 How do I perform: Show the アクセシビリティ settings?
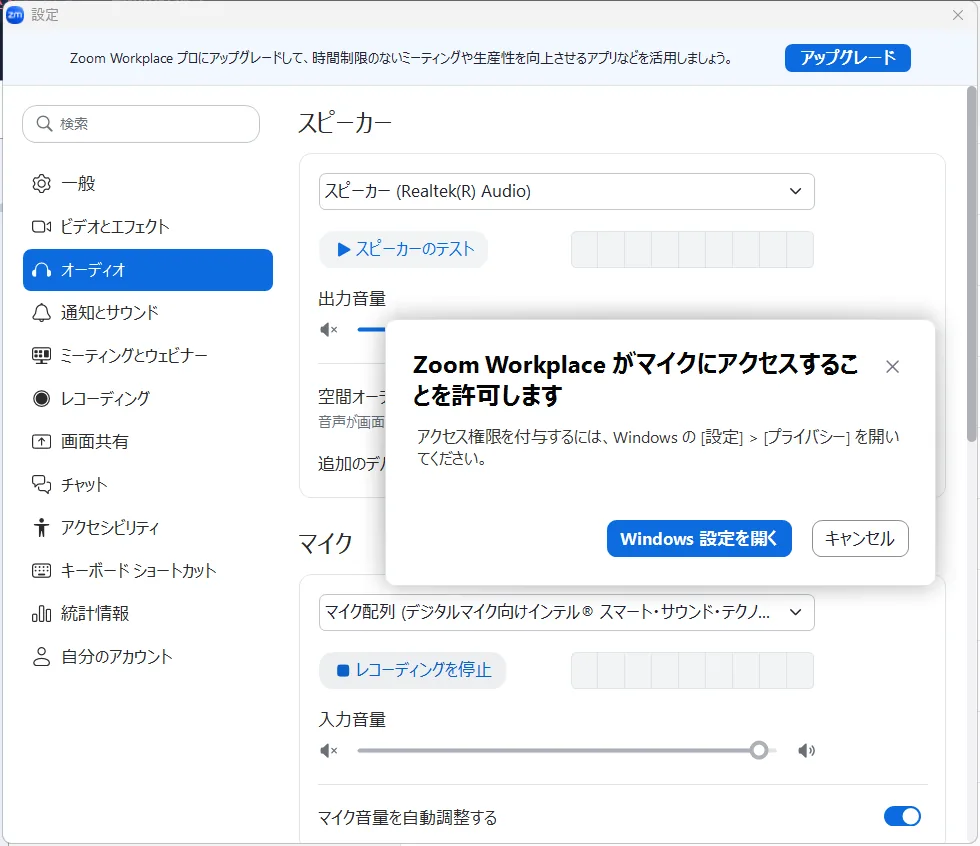[x=148, y=527]
